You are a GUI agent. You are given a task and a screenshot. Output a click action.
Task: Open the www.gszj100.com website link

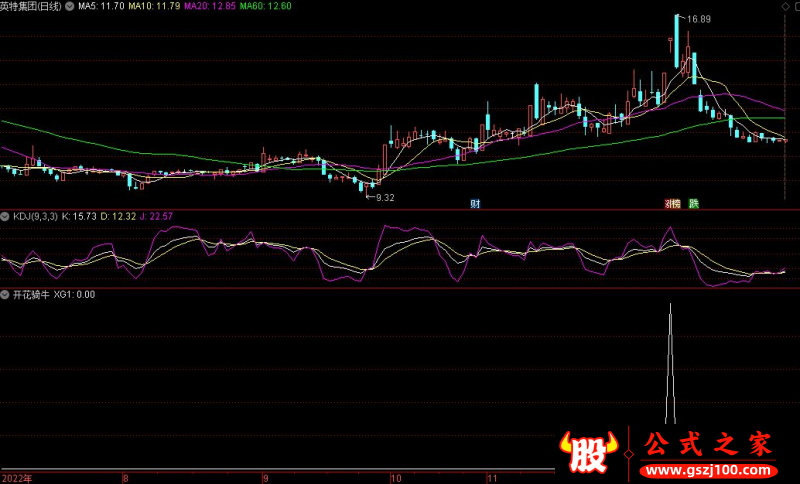tap(706, 470)
